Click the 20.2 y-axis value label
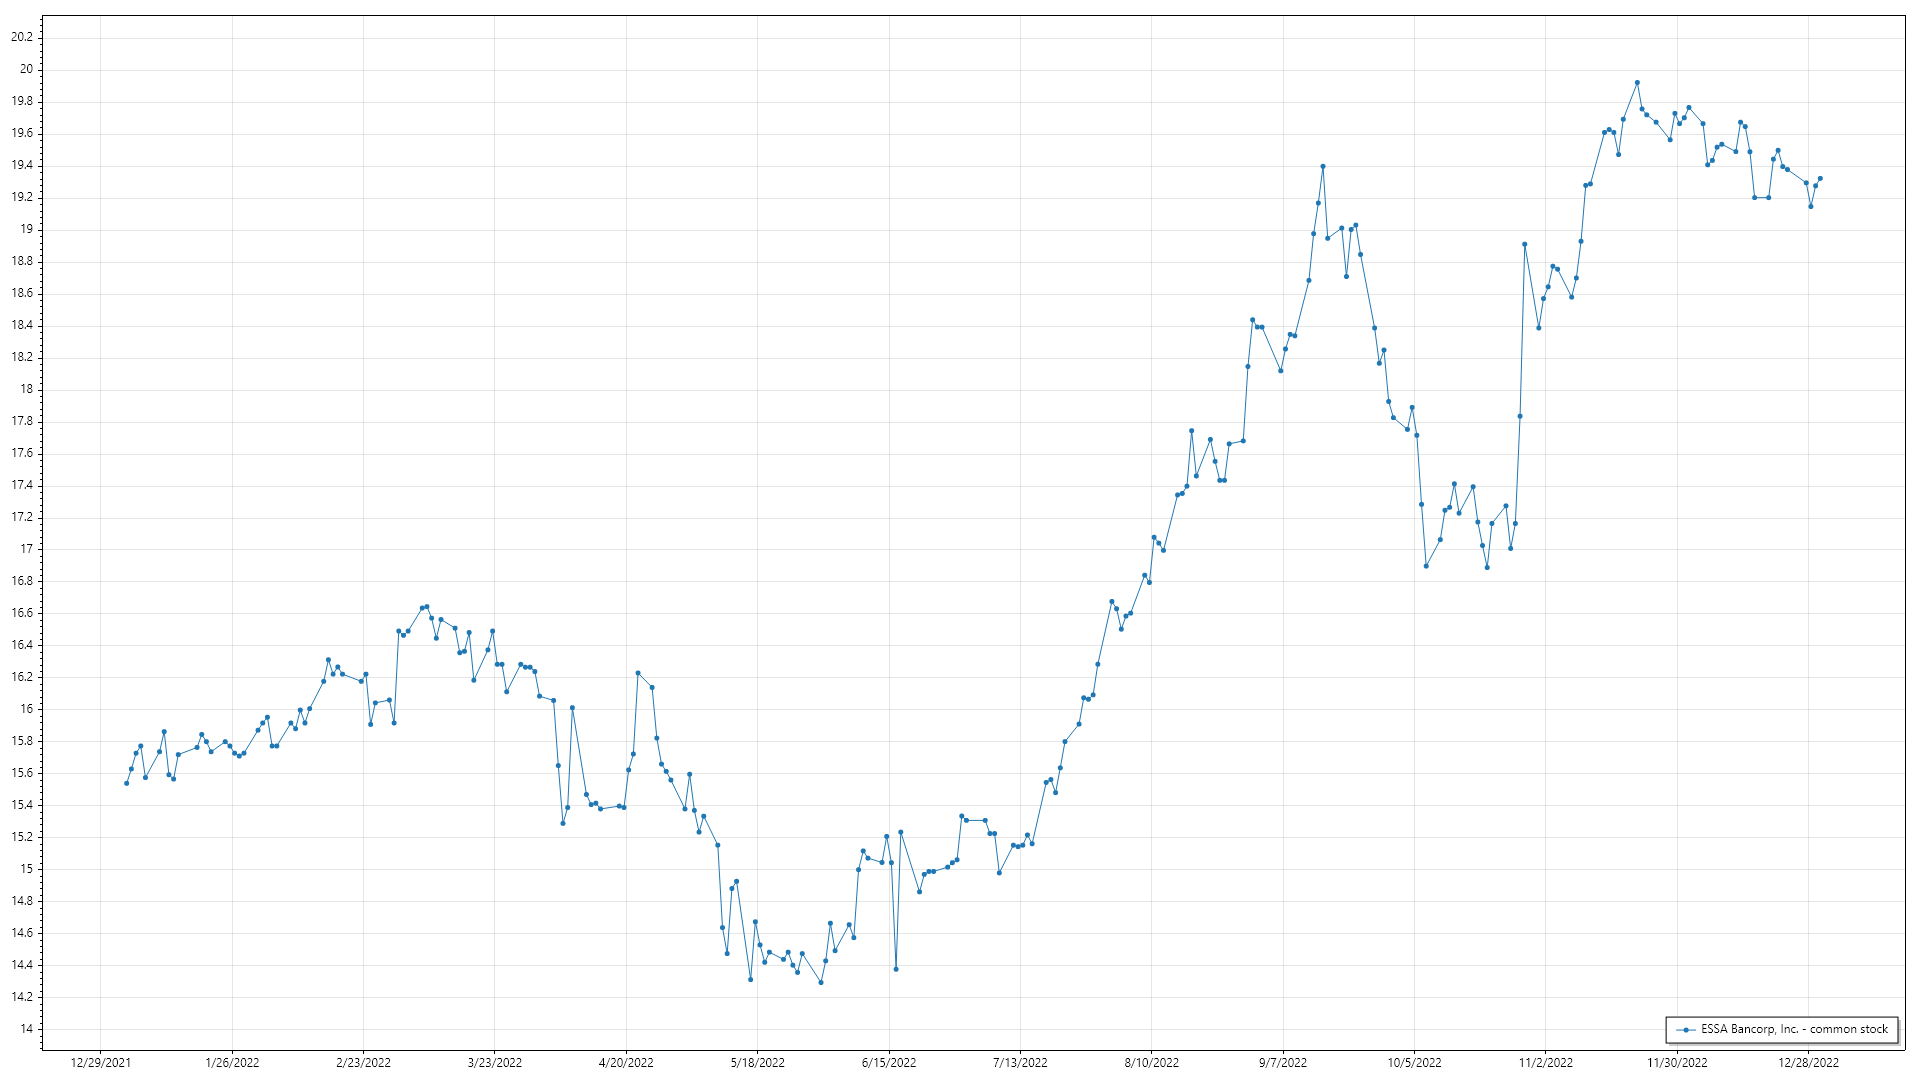1920x1080 pixels. [22, 37]
